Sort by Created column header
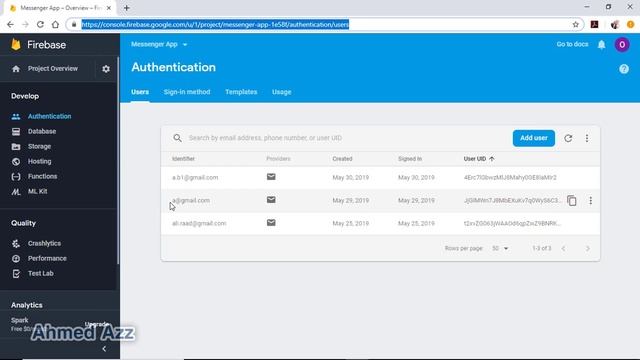The image size is (640, 360). pyautogui.click(x=342, y=159)
